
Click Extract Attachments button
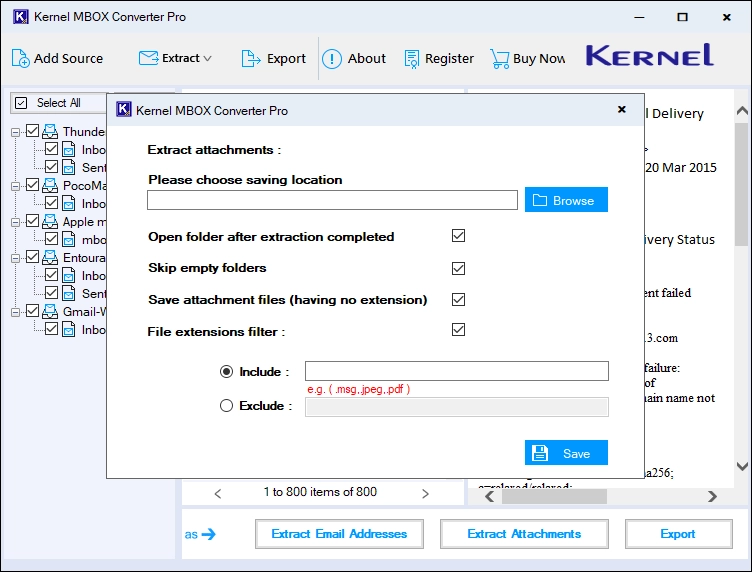click(524, 534)
